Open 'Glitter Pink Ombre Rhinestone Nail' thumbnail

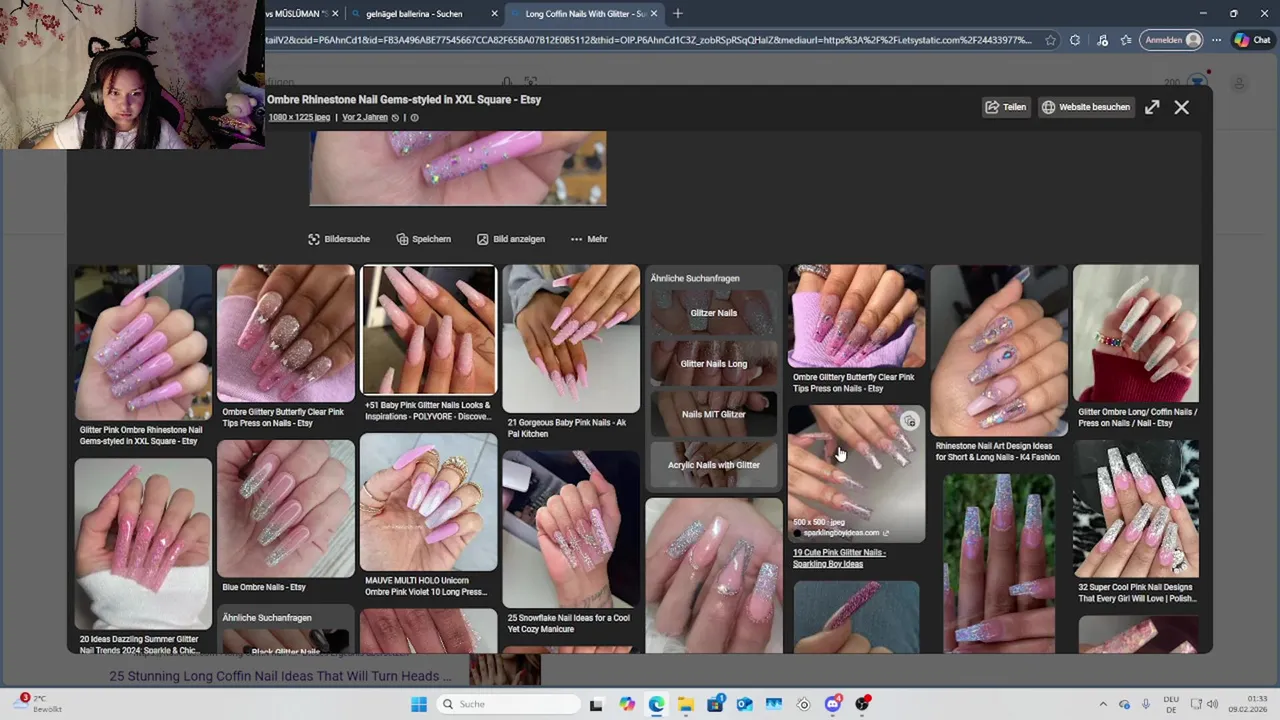click(x=142, y=343)
